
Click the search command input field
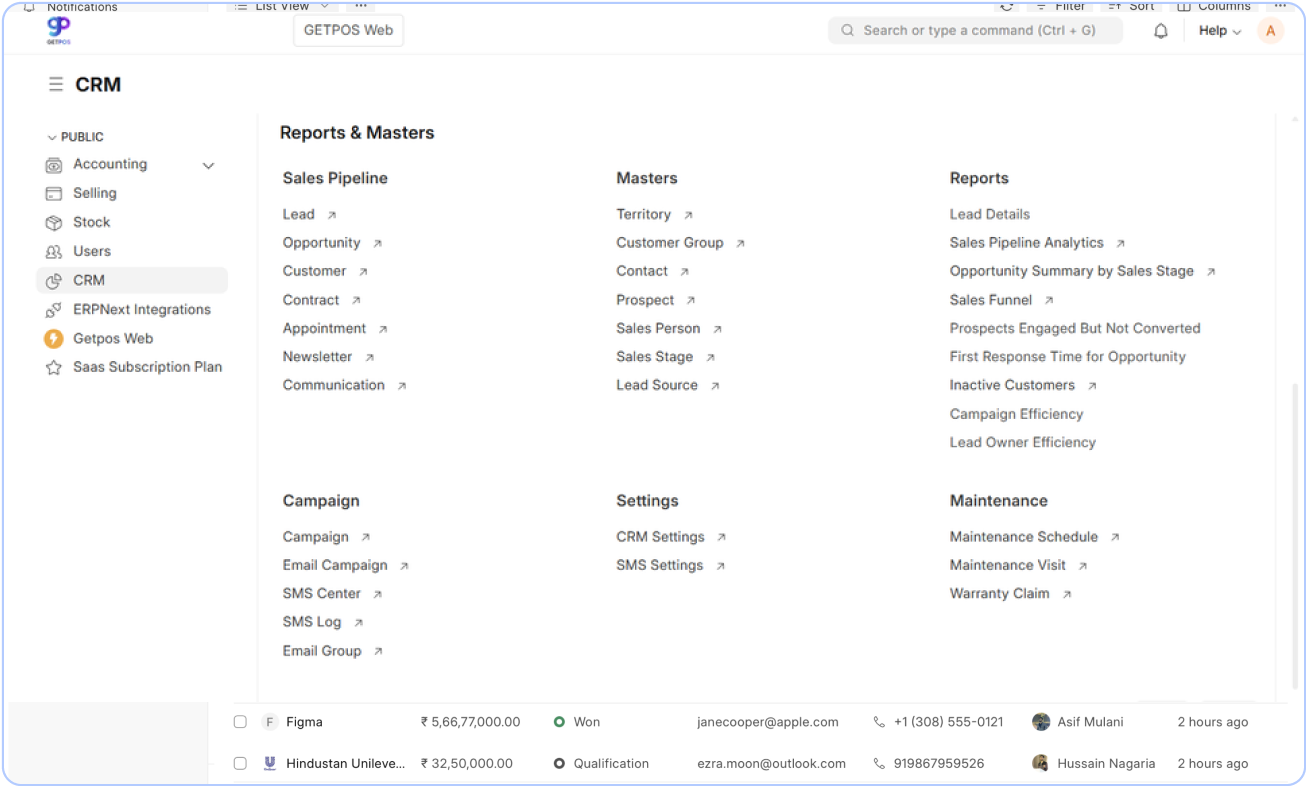pos(978,31)
